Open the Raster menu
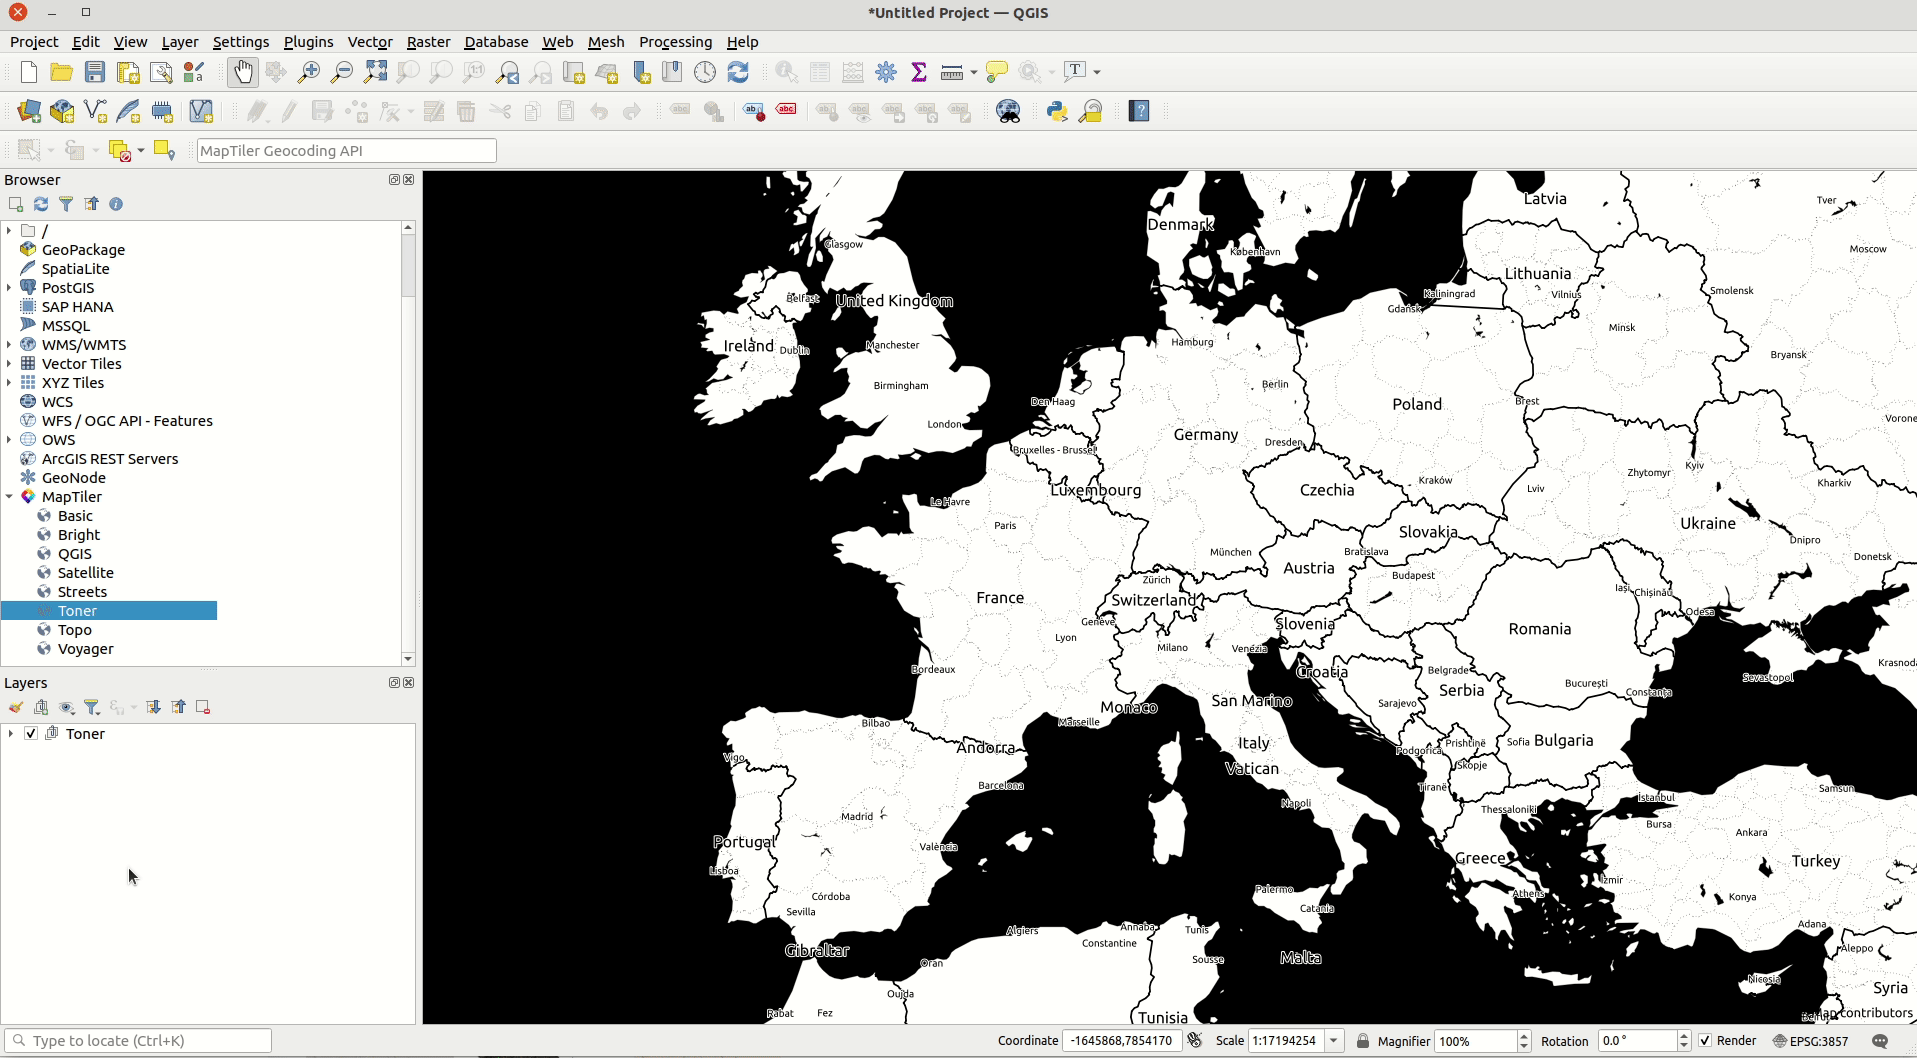 [x=428, y=42]
